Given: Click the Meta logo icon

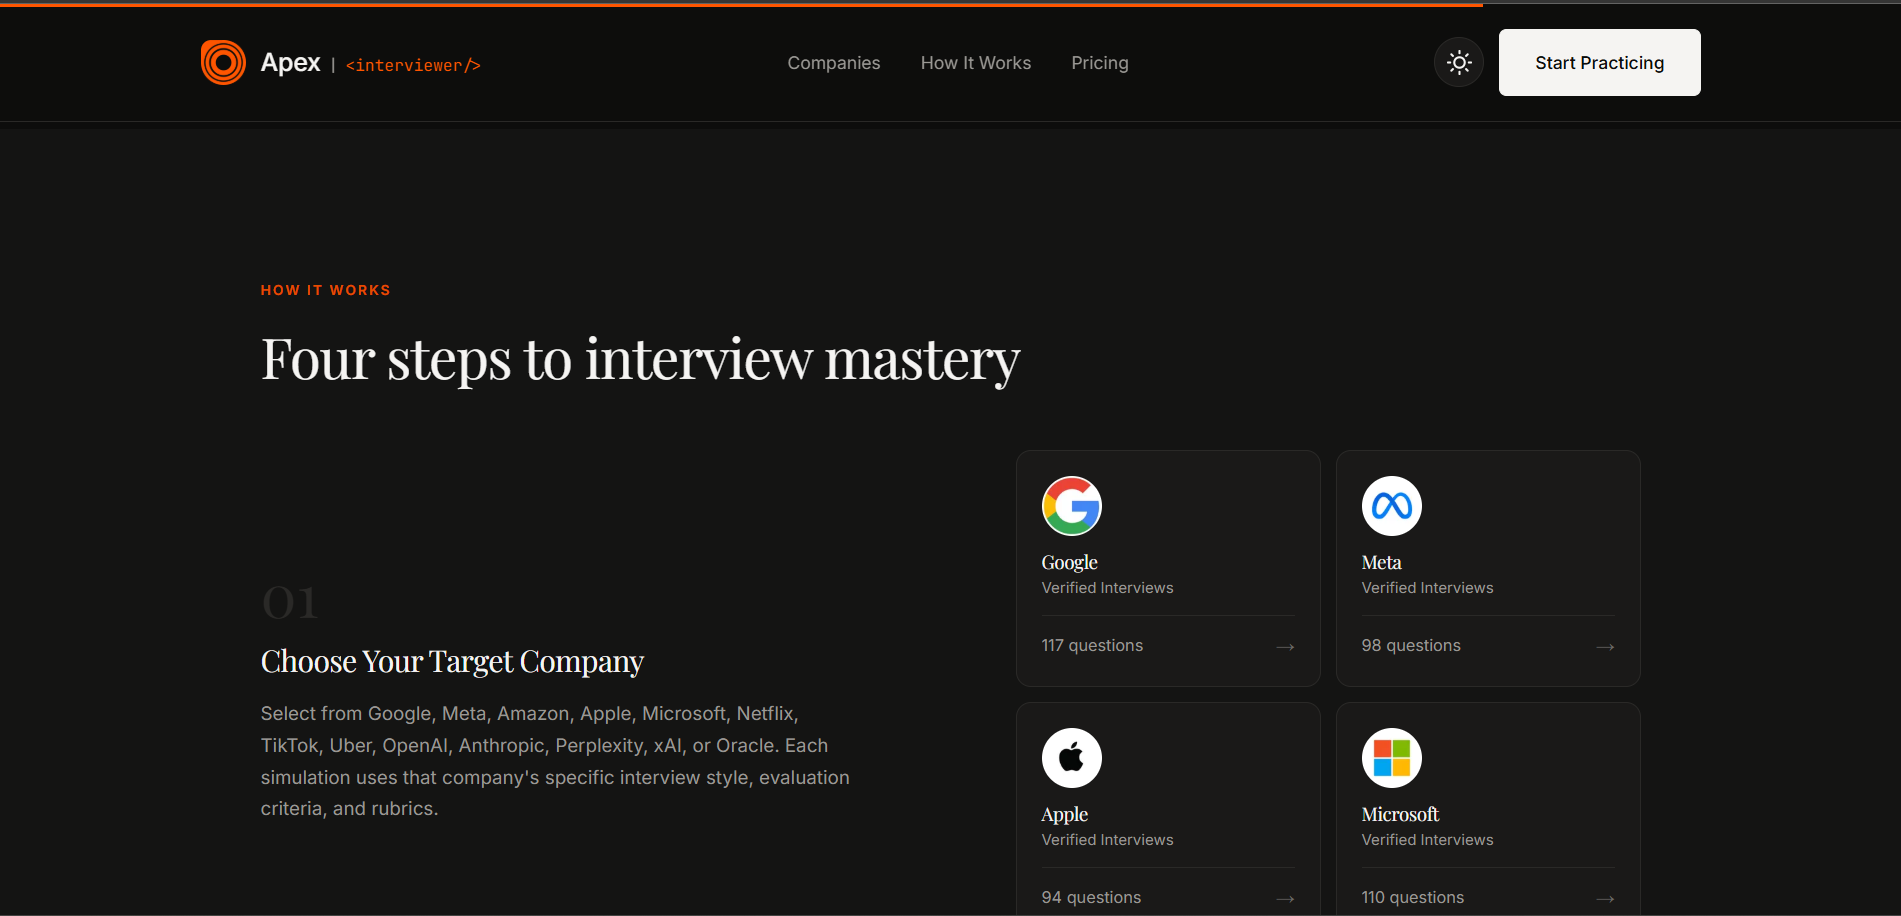Looking at the screenshot, I should pyautogui.click(x=1392, y=506).
